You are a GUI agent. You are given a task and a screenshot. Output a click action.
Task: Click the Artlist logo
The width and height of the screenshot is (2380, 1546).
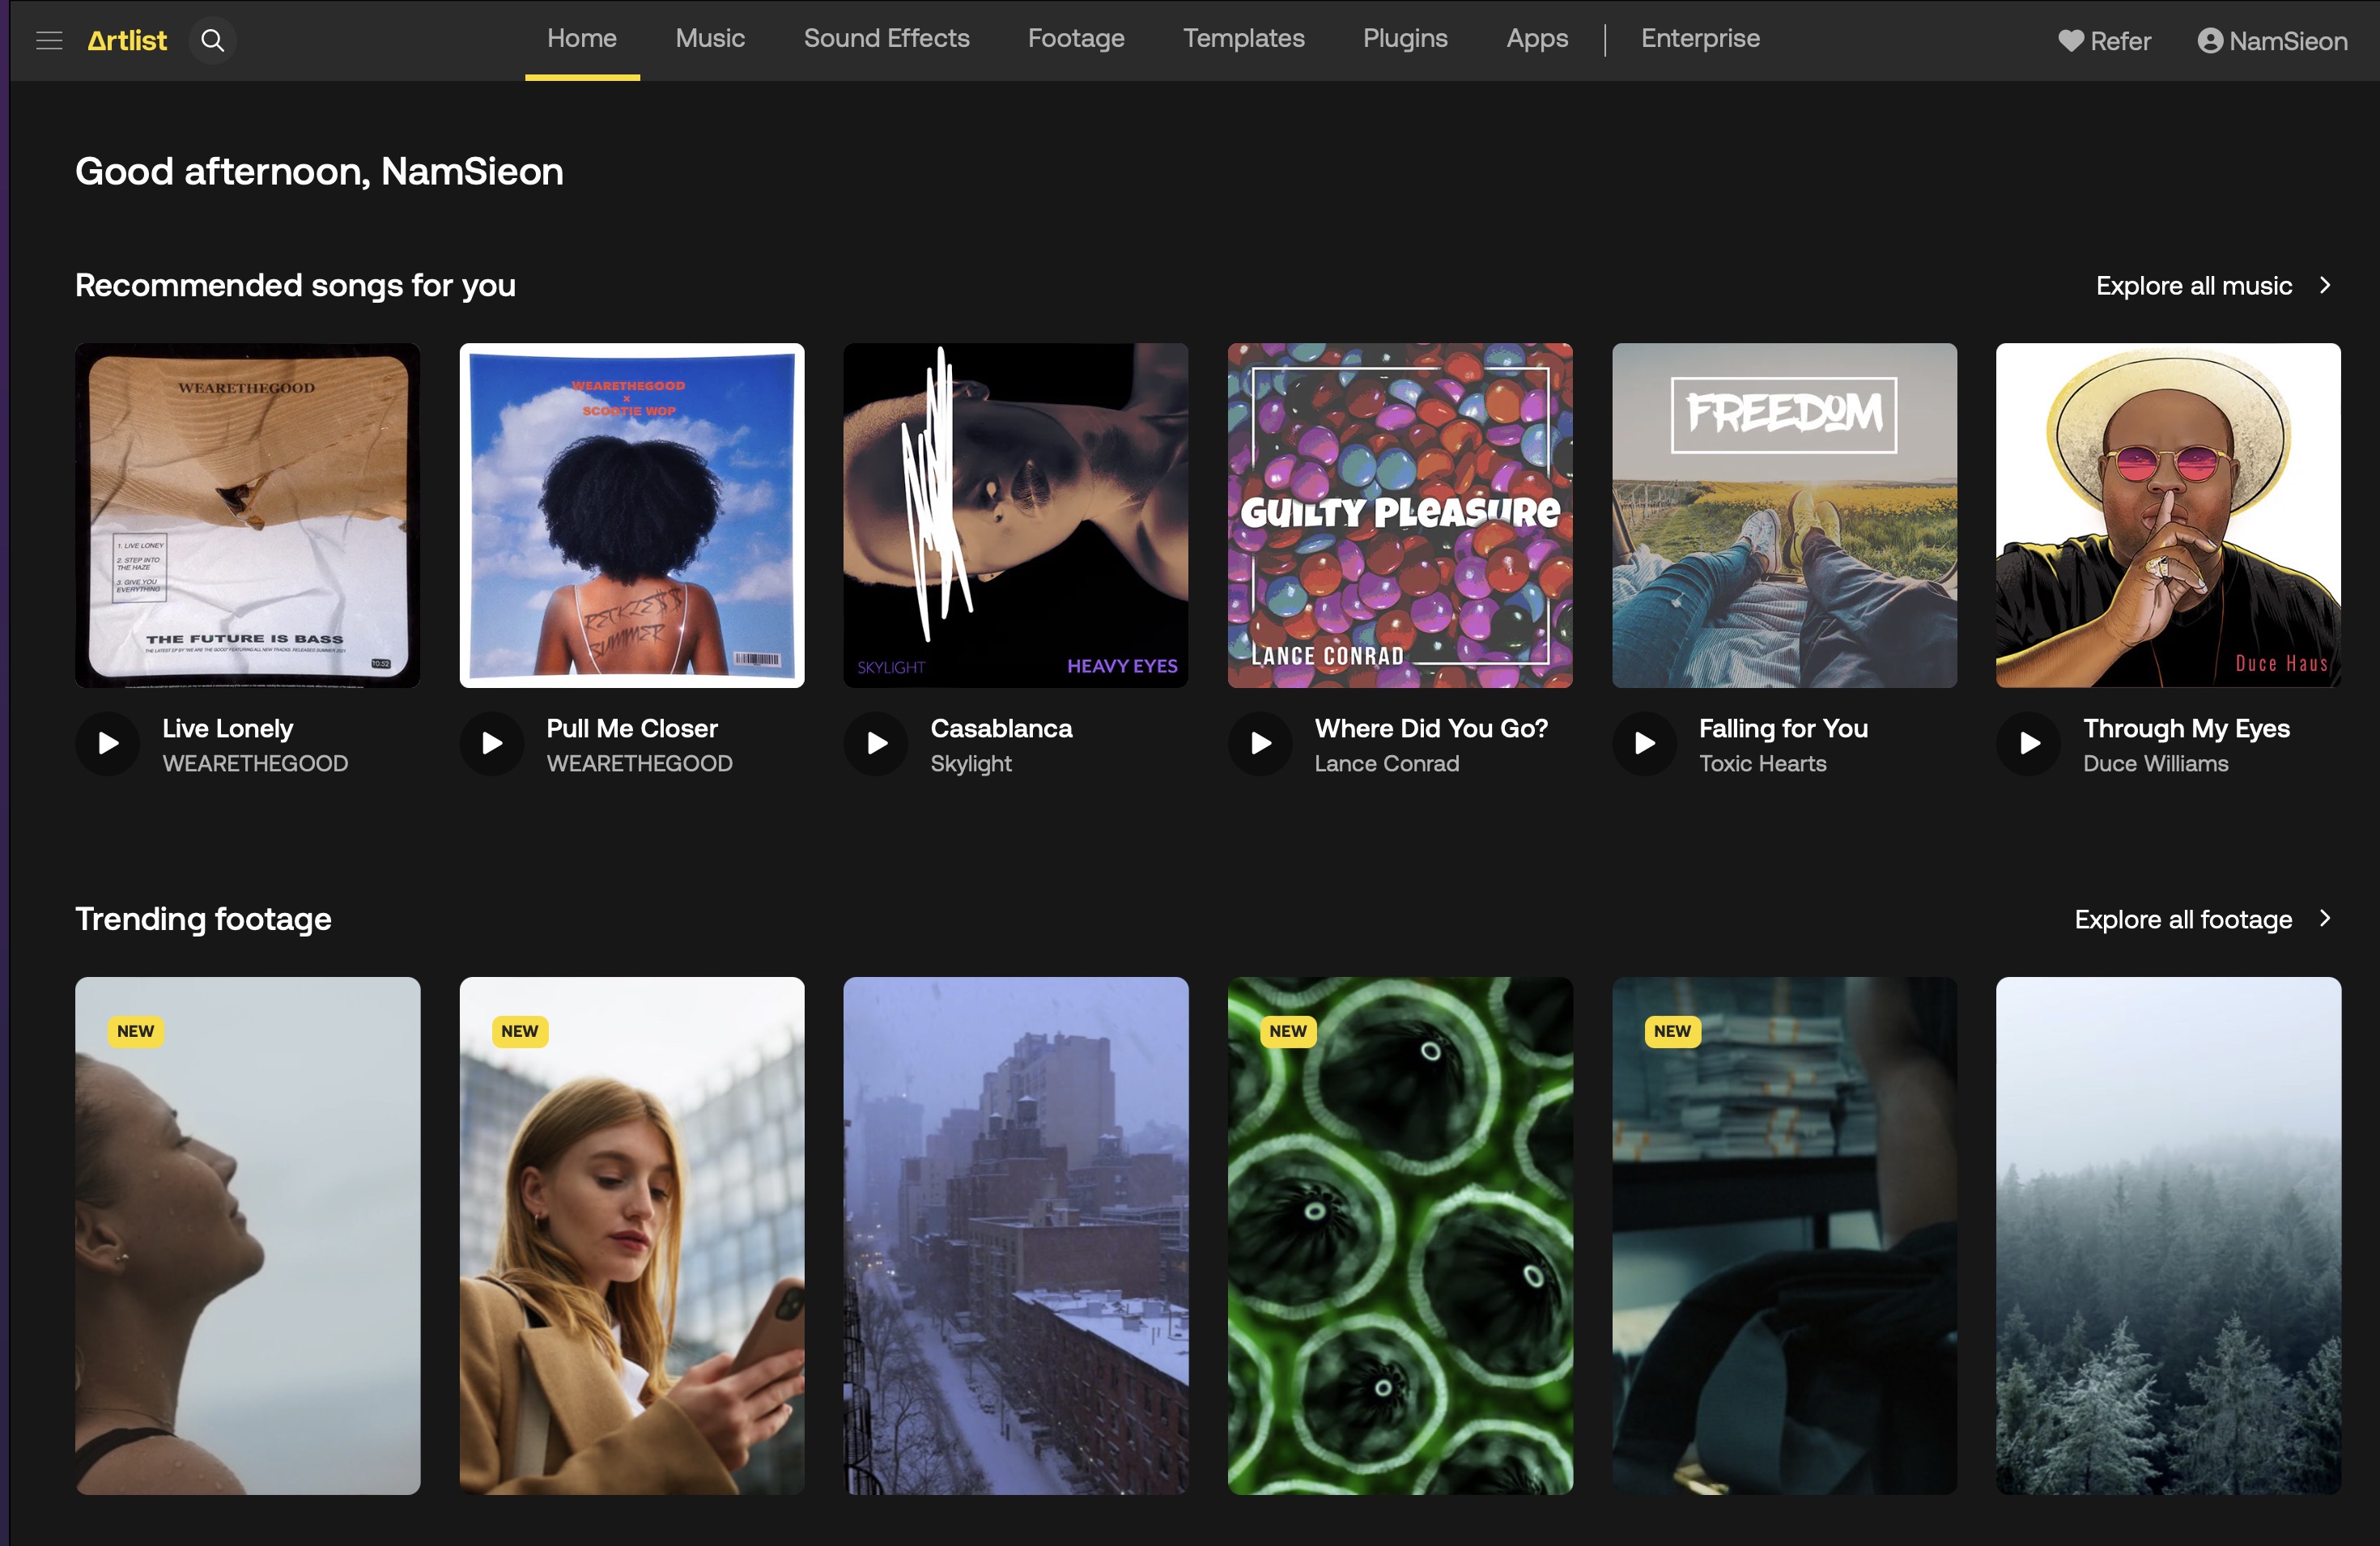coord(127,40)
